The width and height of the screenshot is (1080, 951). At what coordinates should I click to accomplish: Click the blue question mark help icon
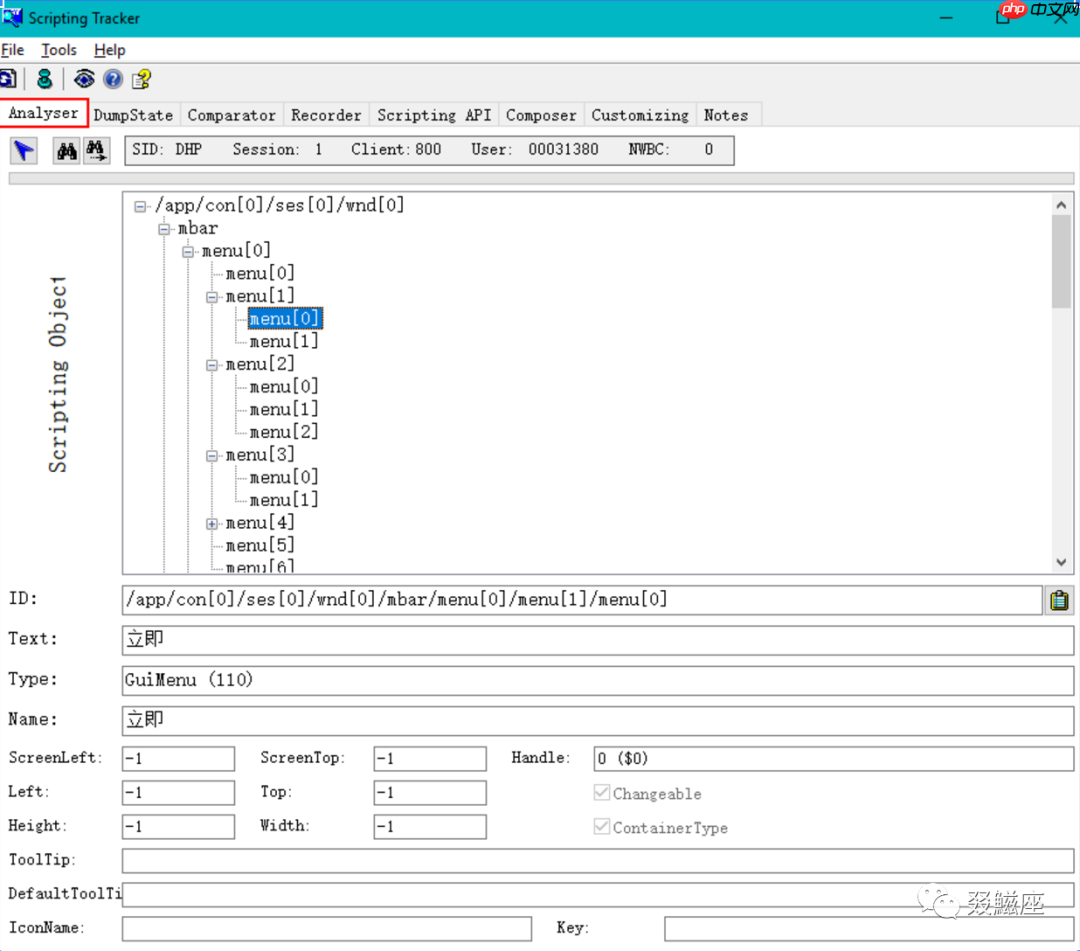click(x=113, y=79)
